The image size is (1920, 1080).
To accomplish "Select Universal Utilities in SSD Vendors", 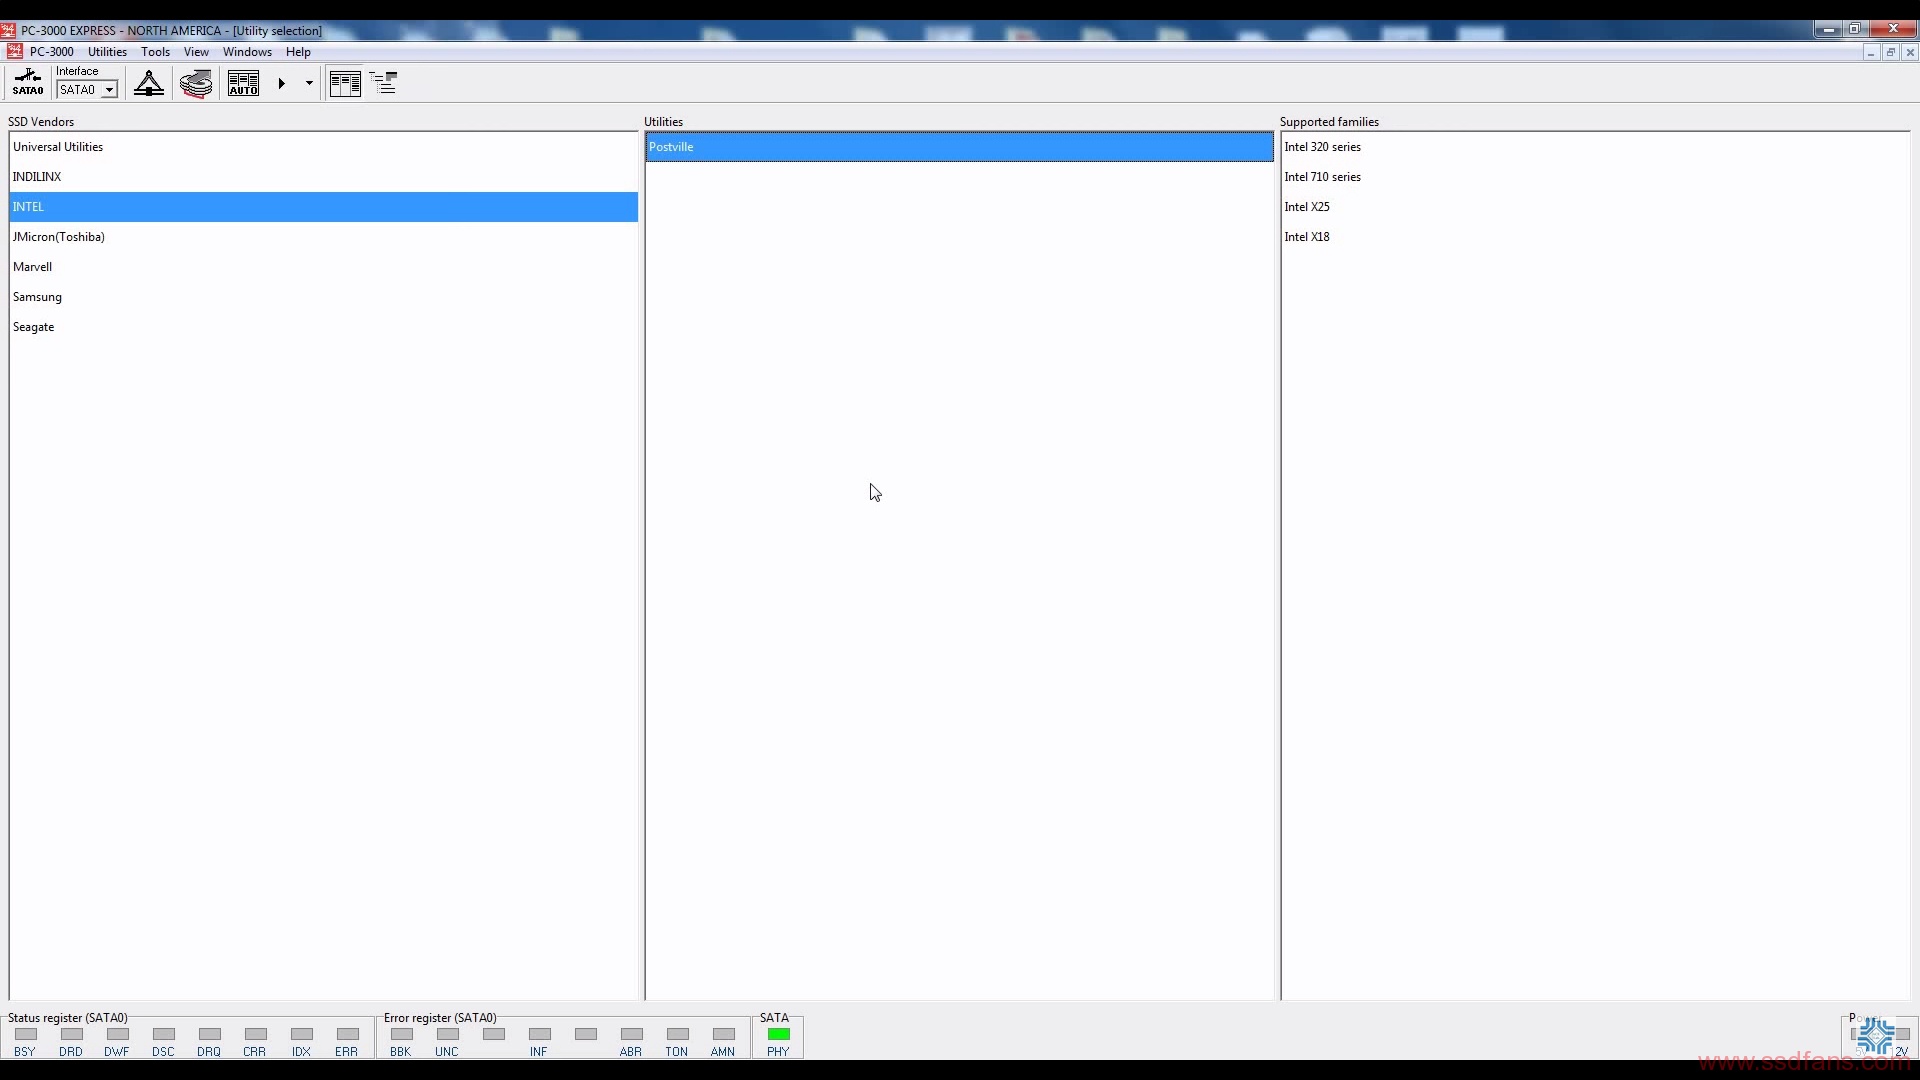I will click(x=323, y=147).
